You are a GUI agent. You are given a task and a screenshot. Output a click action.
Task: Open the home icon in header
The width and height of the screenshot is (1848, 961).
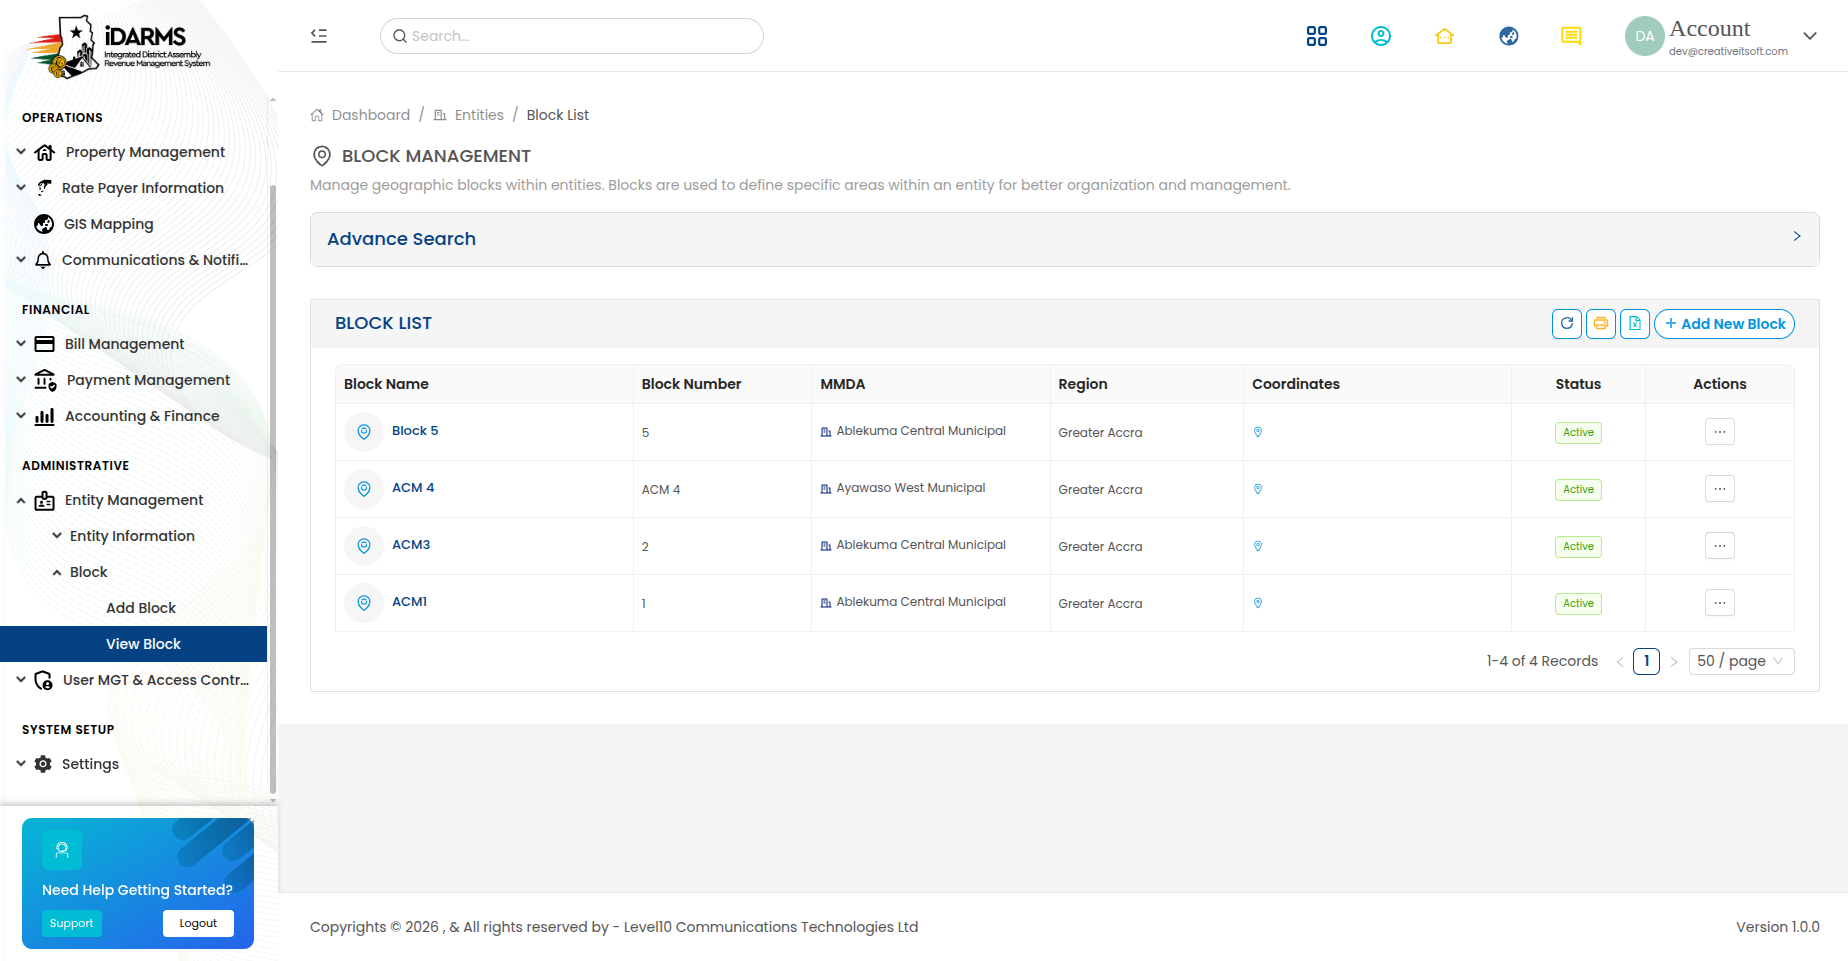tap(1444, 36)
